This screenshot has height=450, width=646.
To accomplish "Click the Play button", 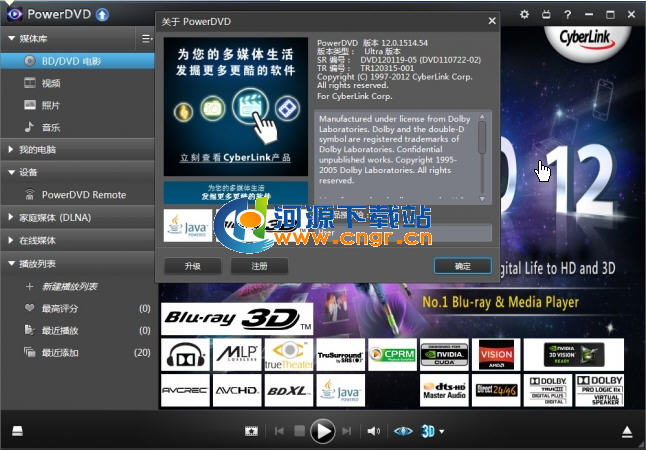I will pos(321,431).
